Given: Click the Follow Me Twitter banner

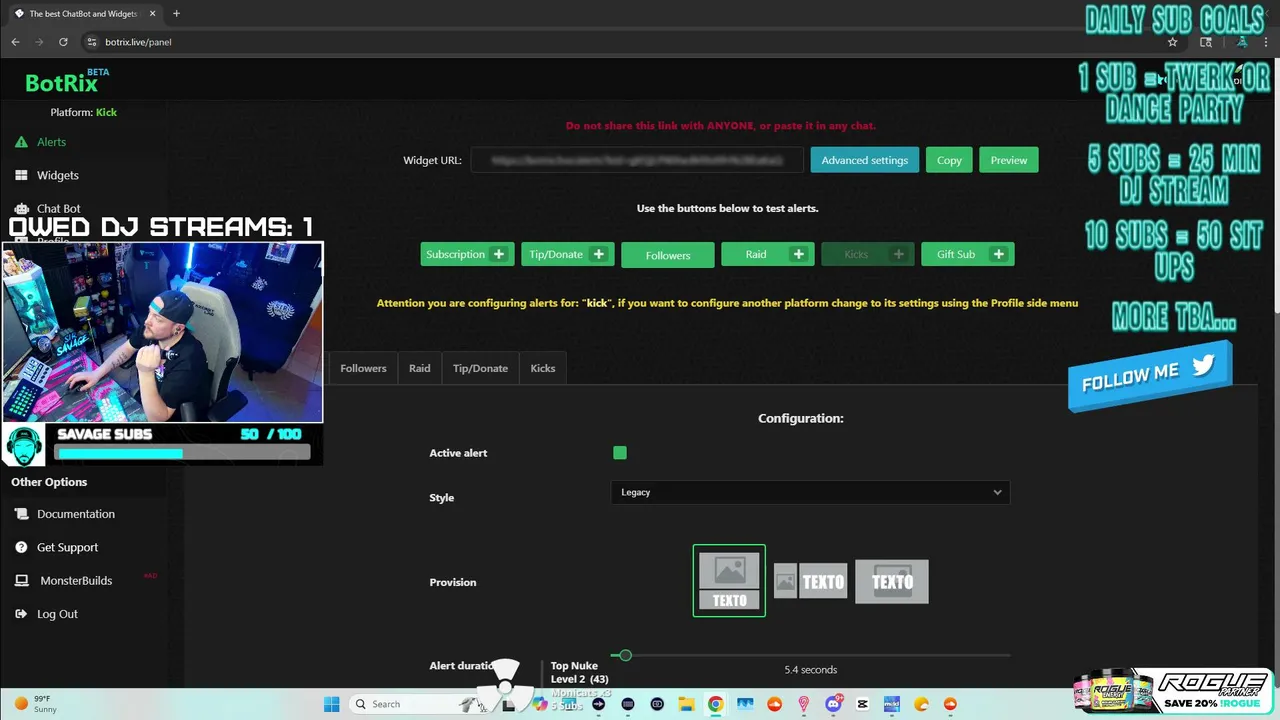Looking at the screenshot, I should (x=1150, y=375).
